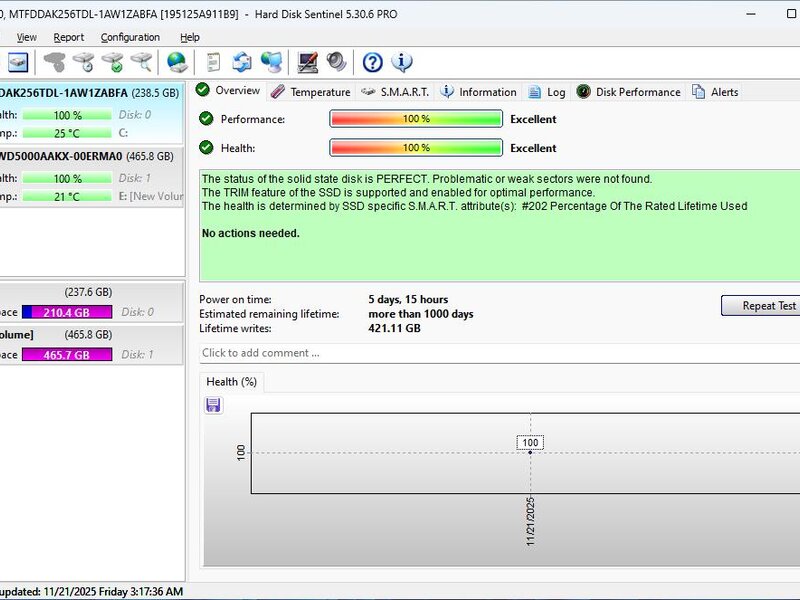Click the globe disk toolbar icon

177,62
